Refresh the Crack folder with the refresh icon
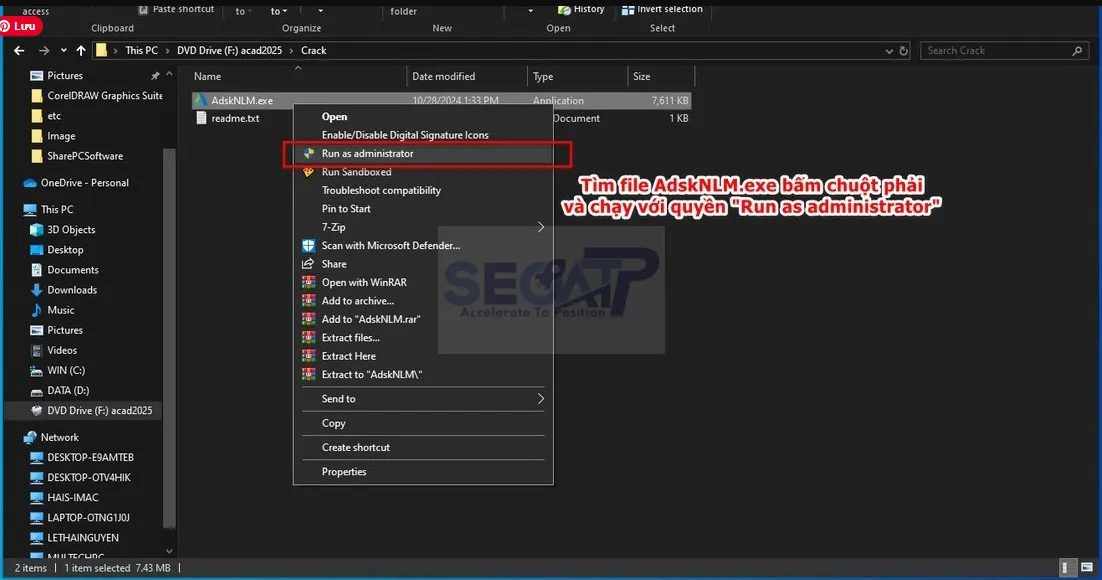Image resolution: width=1102 pixels, height=580 pixels. point(903,50)
